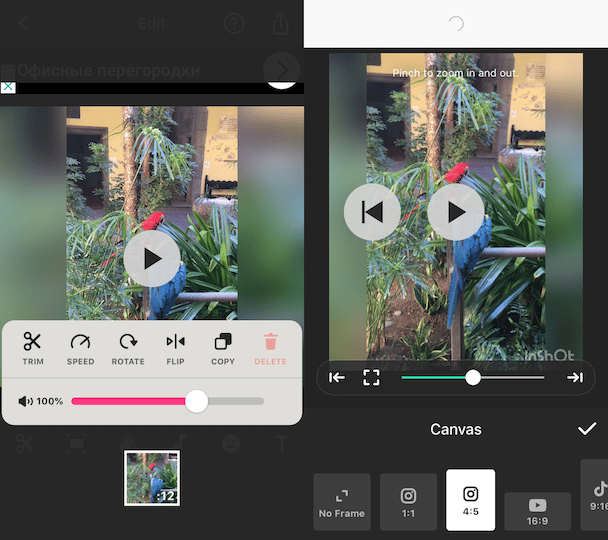Screen dimensions: 608x540
Task: Tap the Flip tool
Action: click(175, 348)
